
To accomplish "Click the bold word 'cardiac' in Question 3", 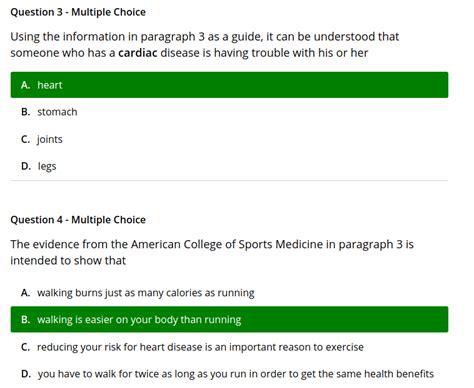I will (138, 53).
